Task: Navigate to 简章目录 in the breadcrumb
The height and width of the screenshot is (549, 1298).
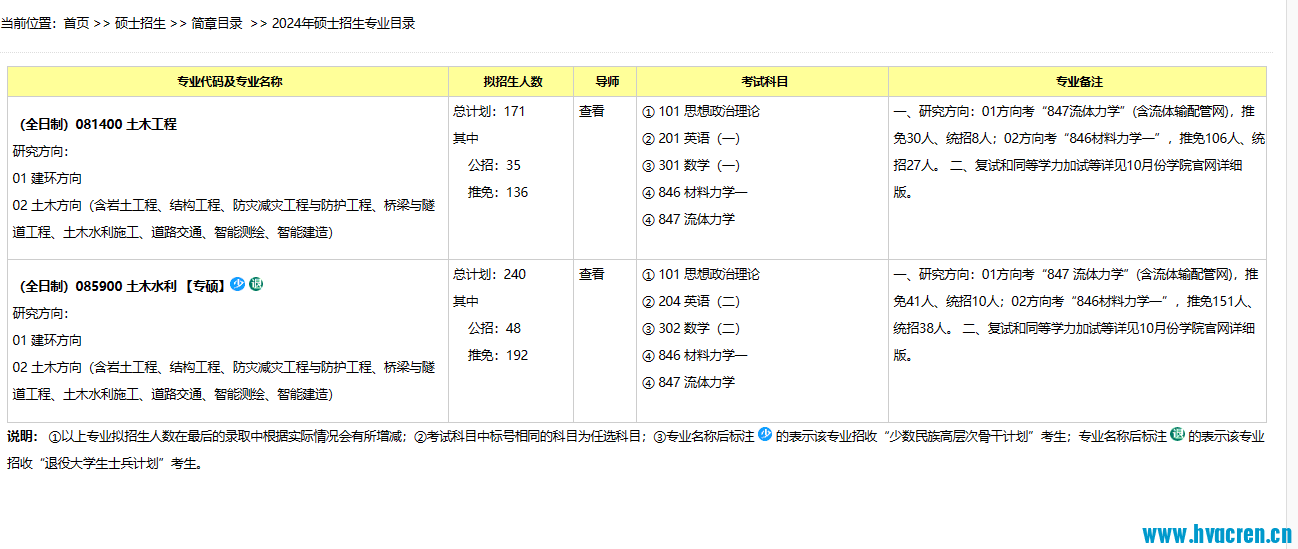Action: point(217,23)
